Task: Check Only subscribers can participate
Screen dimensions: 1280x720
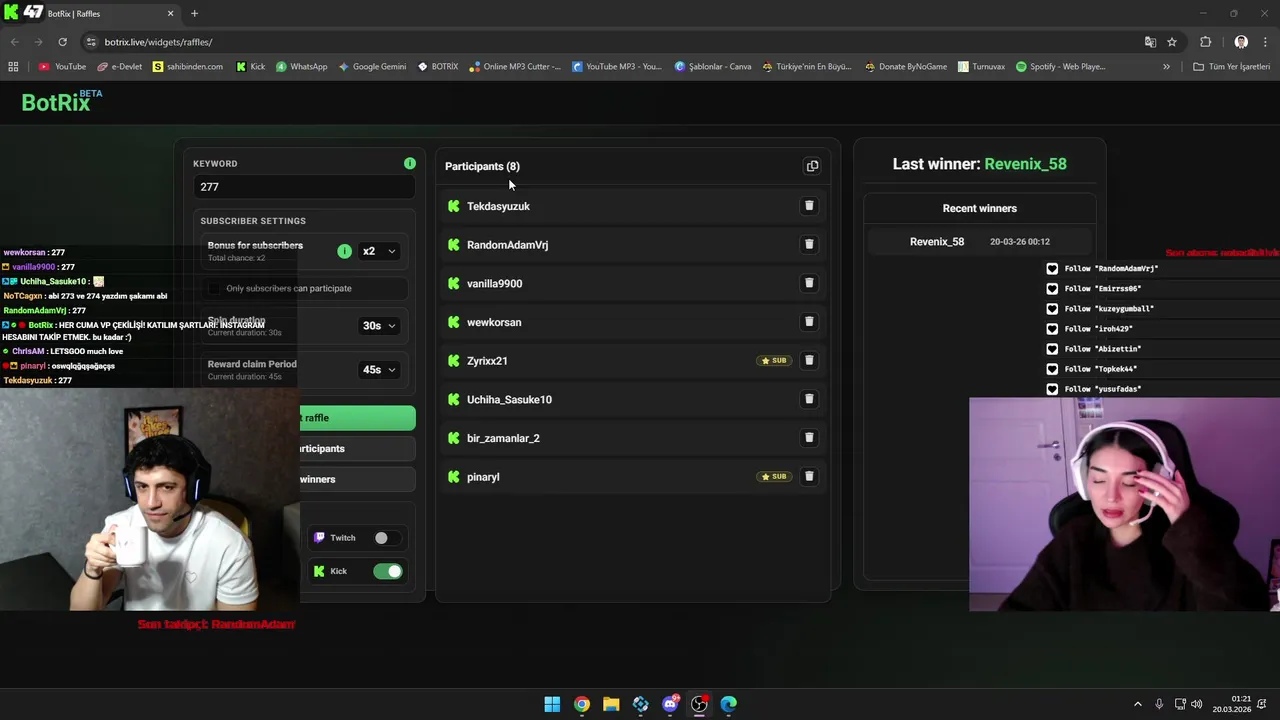Action: pos(213,288)
